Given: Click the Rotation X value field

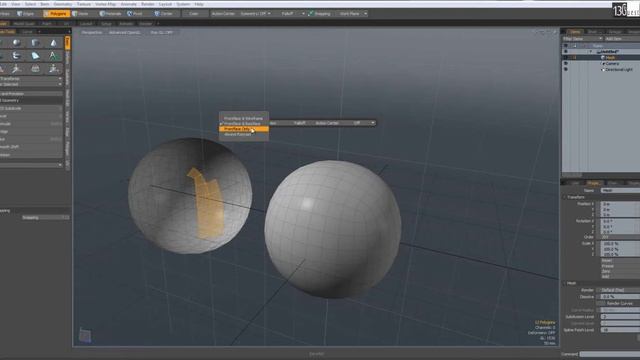Looking at the screenshot, I should [620, 221].
